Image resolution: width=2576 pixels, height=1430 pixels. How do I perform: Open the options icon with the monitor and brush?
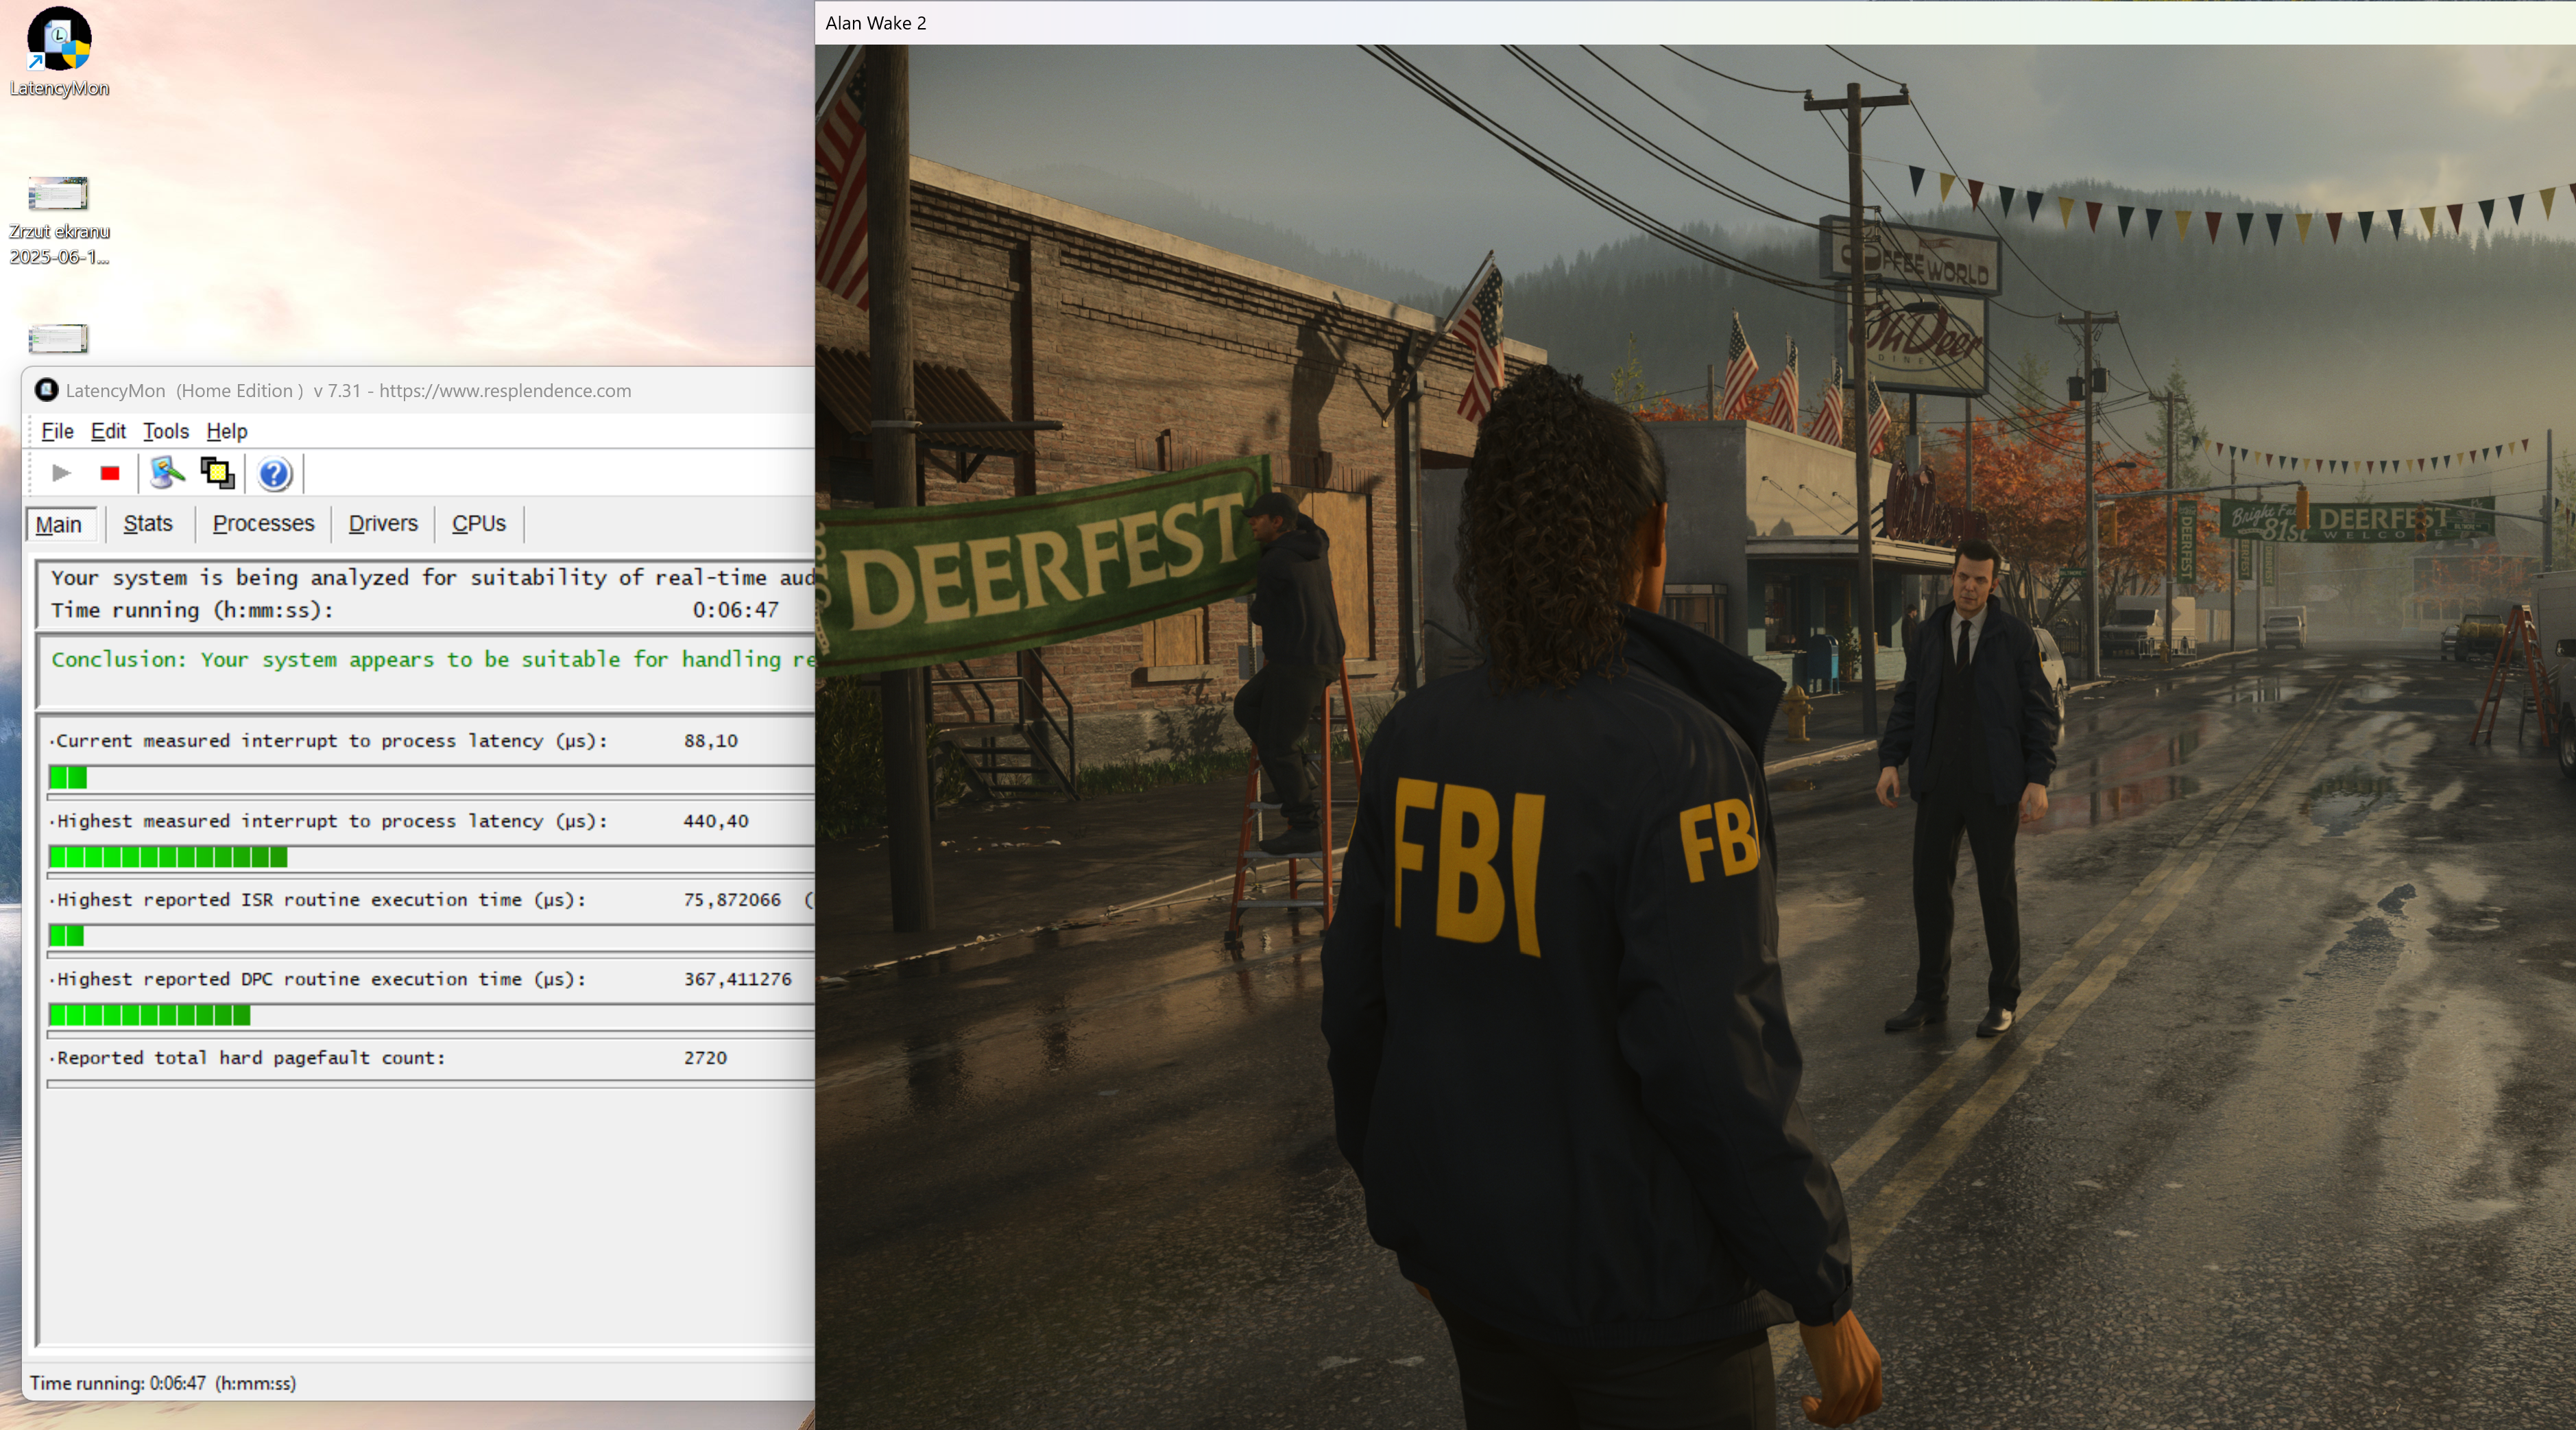click(x=167, y=473)
